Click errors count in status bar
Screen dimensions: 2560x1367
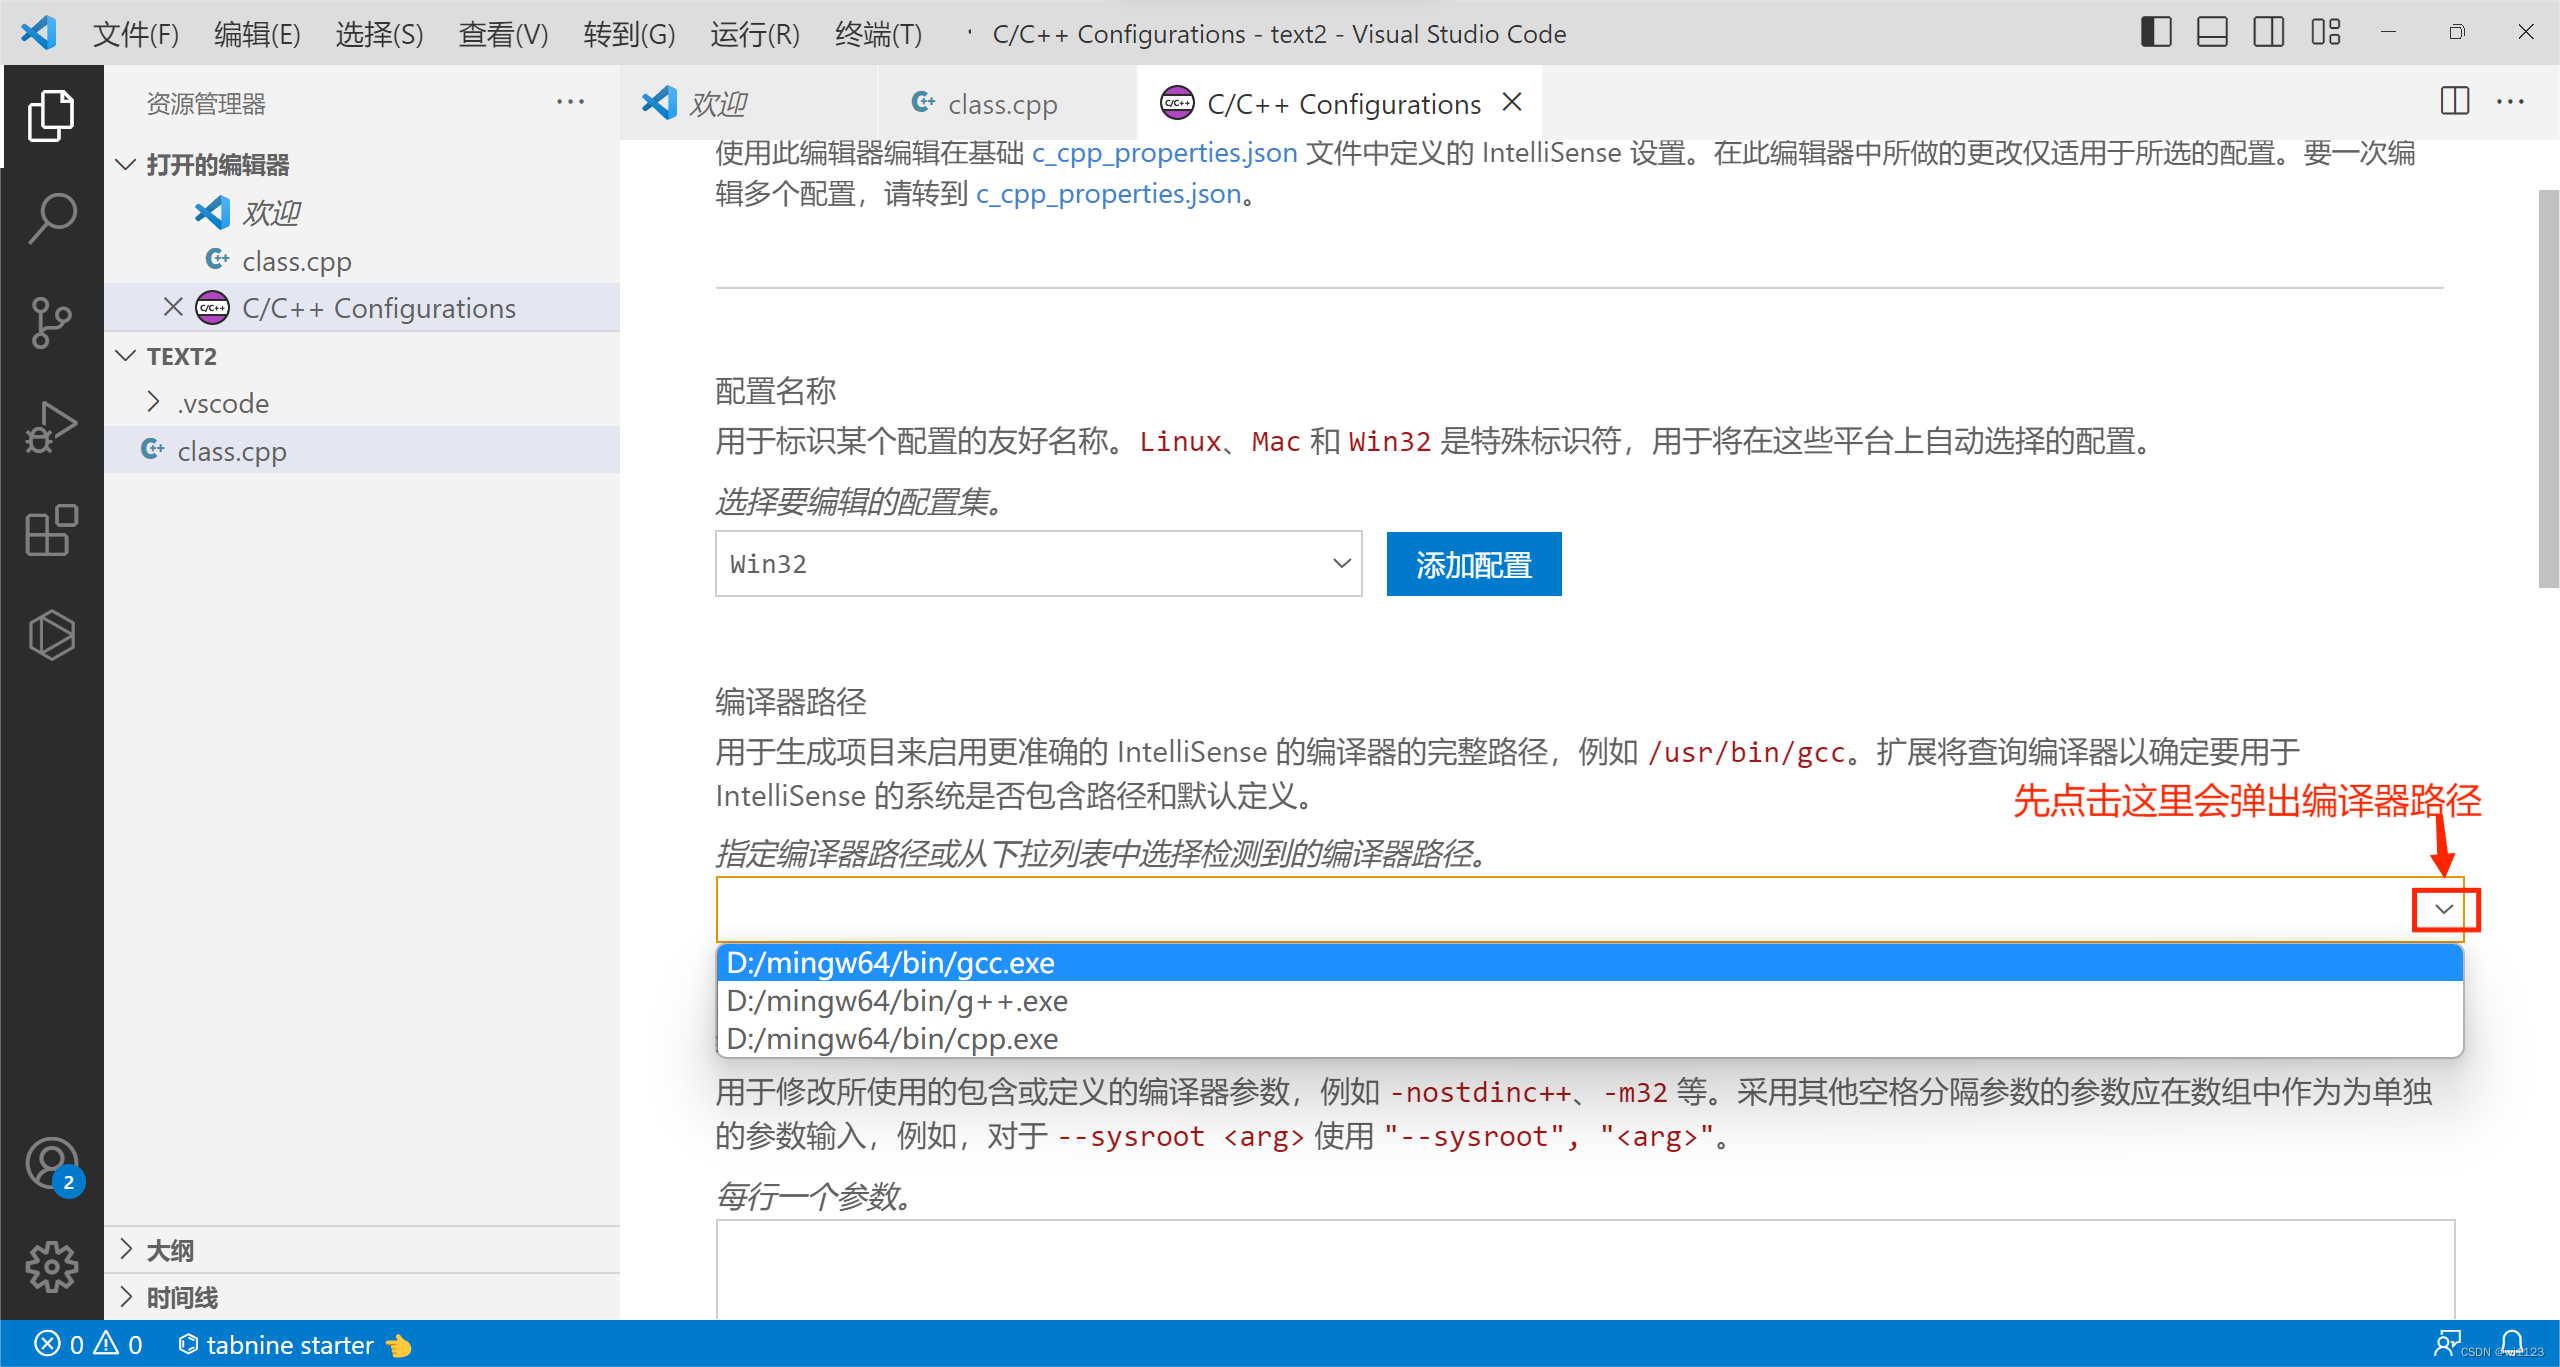(x=60, y=1345)
